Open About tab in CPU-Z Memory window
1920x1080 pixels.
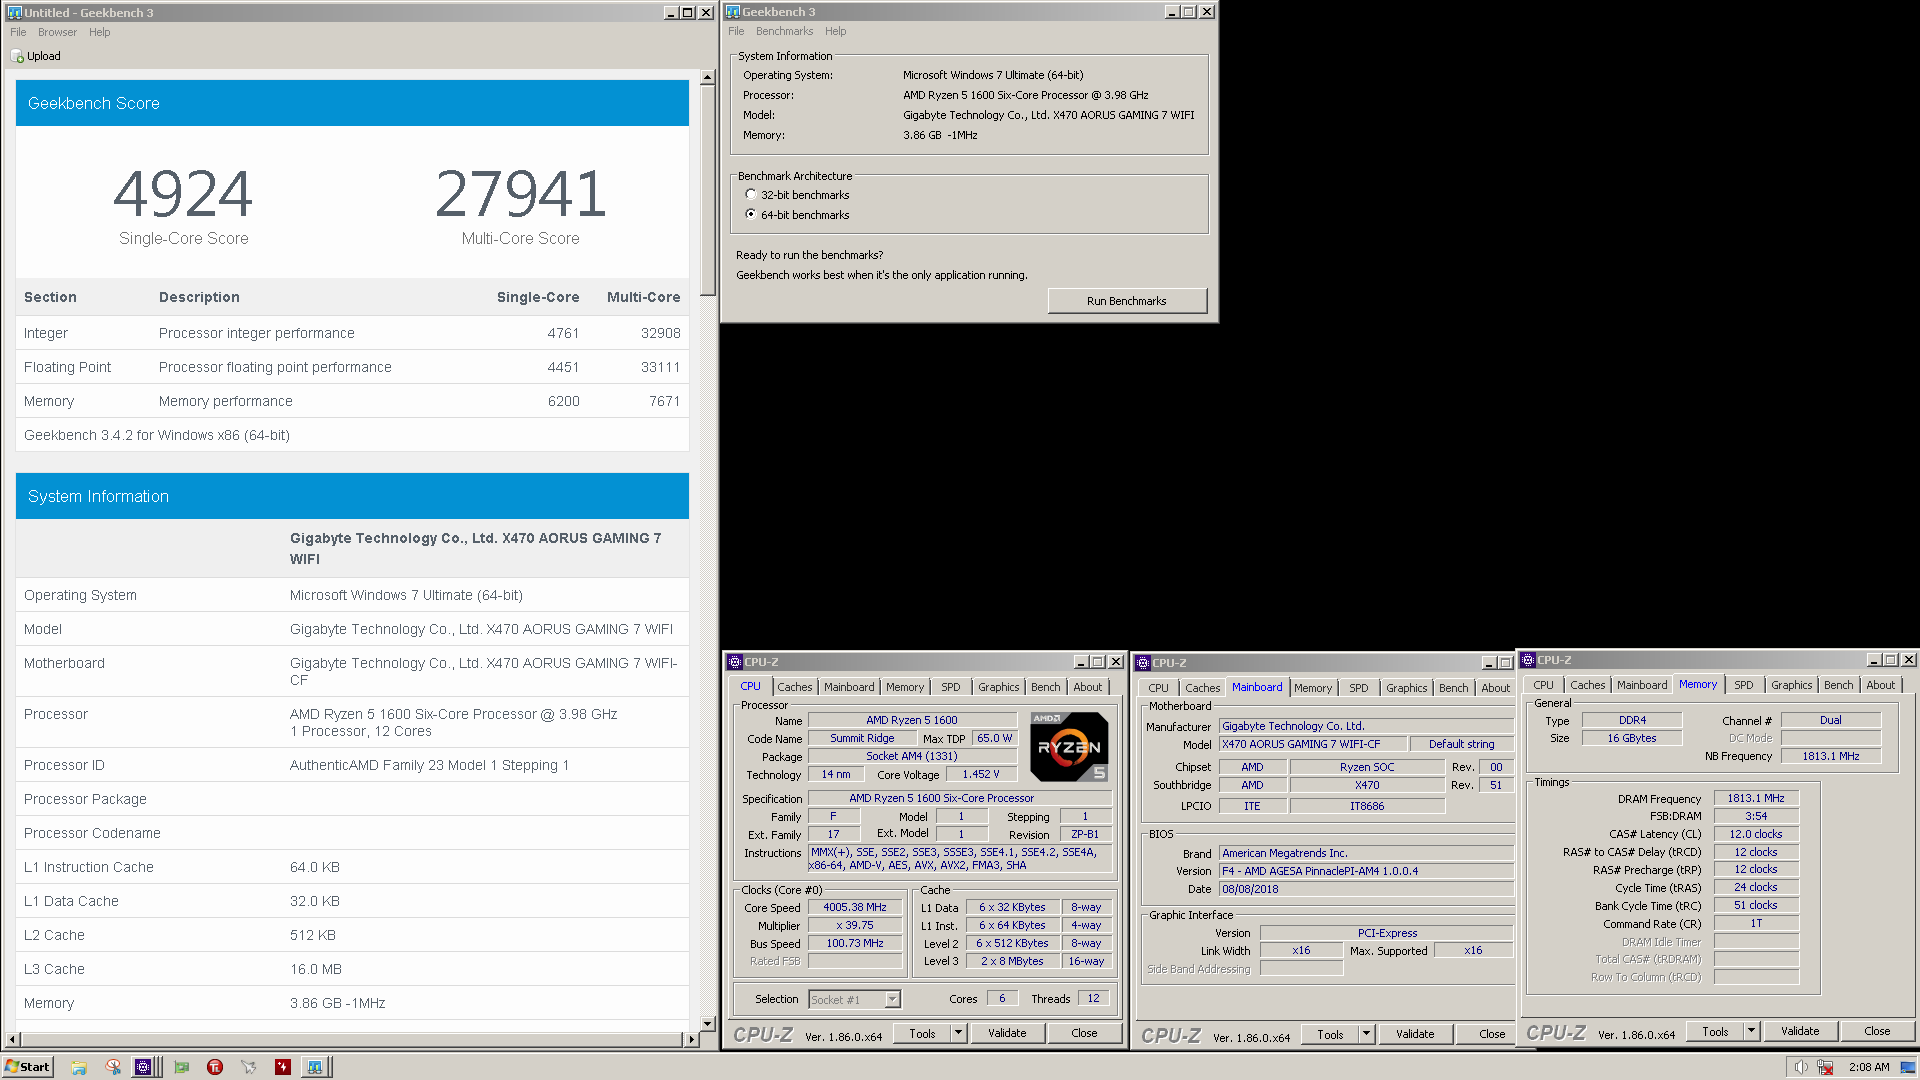1881,685
